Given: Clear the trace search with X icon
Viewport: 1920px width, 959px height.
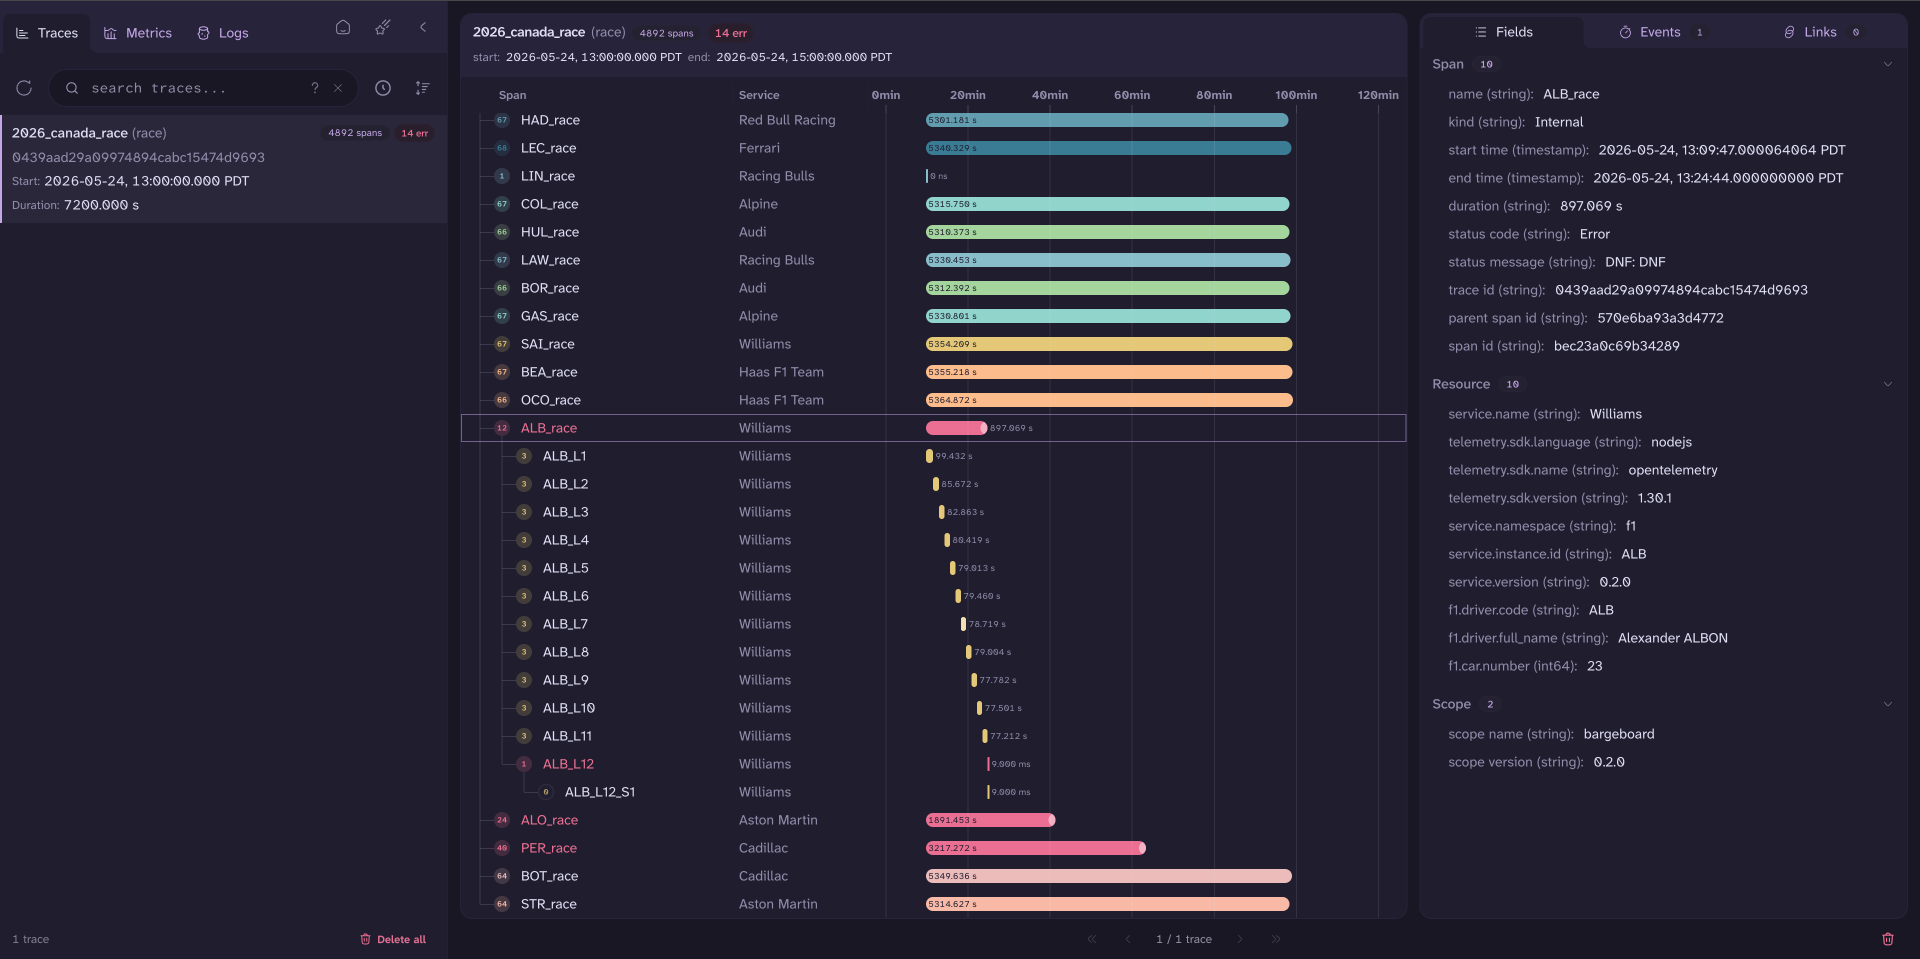Looking at the screenshot, I should pyautogui.click(x=338, y=88).
